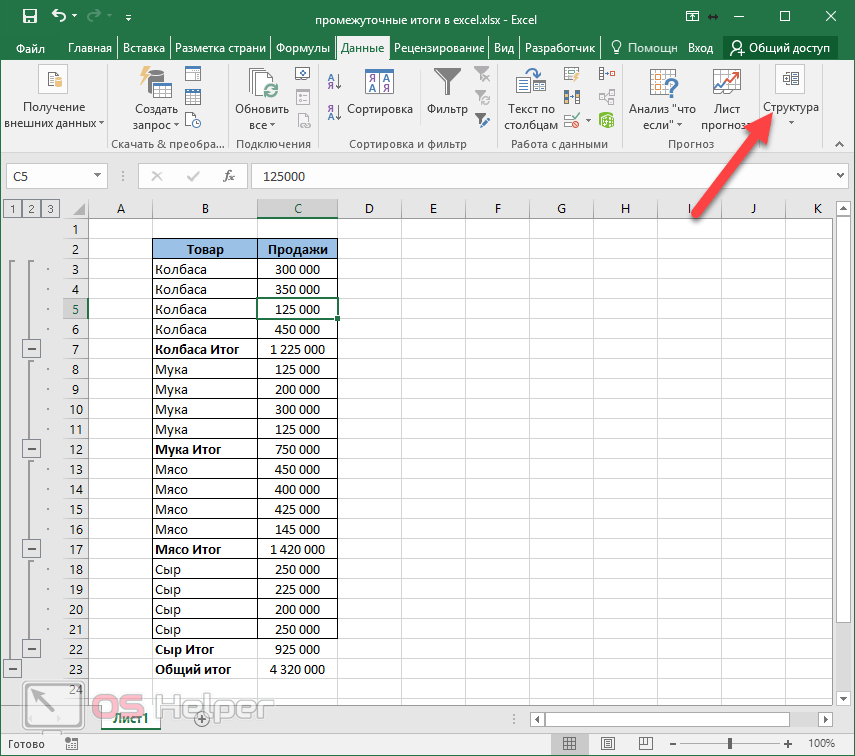Open the Quick Access Toolbar customize arrow
The image size is (855, 756).
tap(128, 18)
